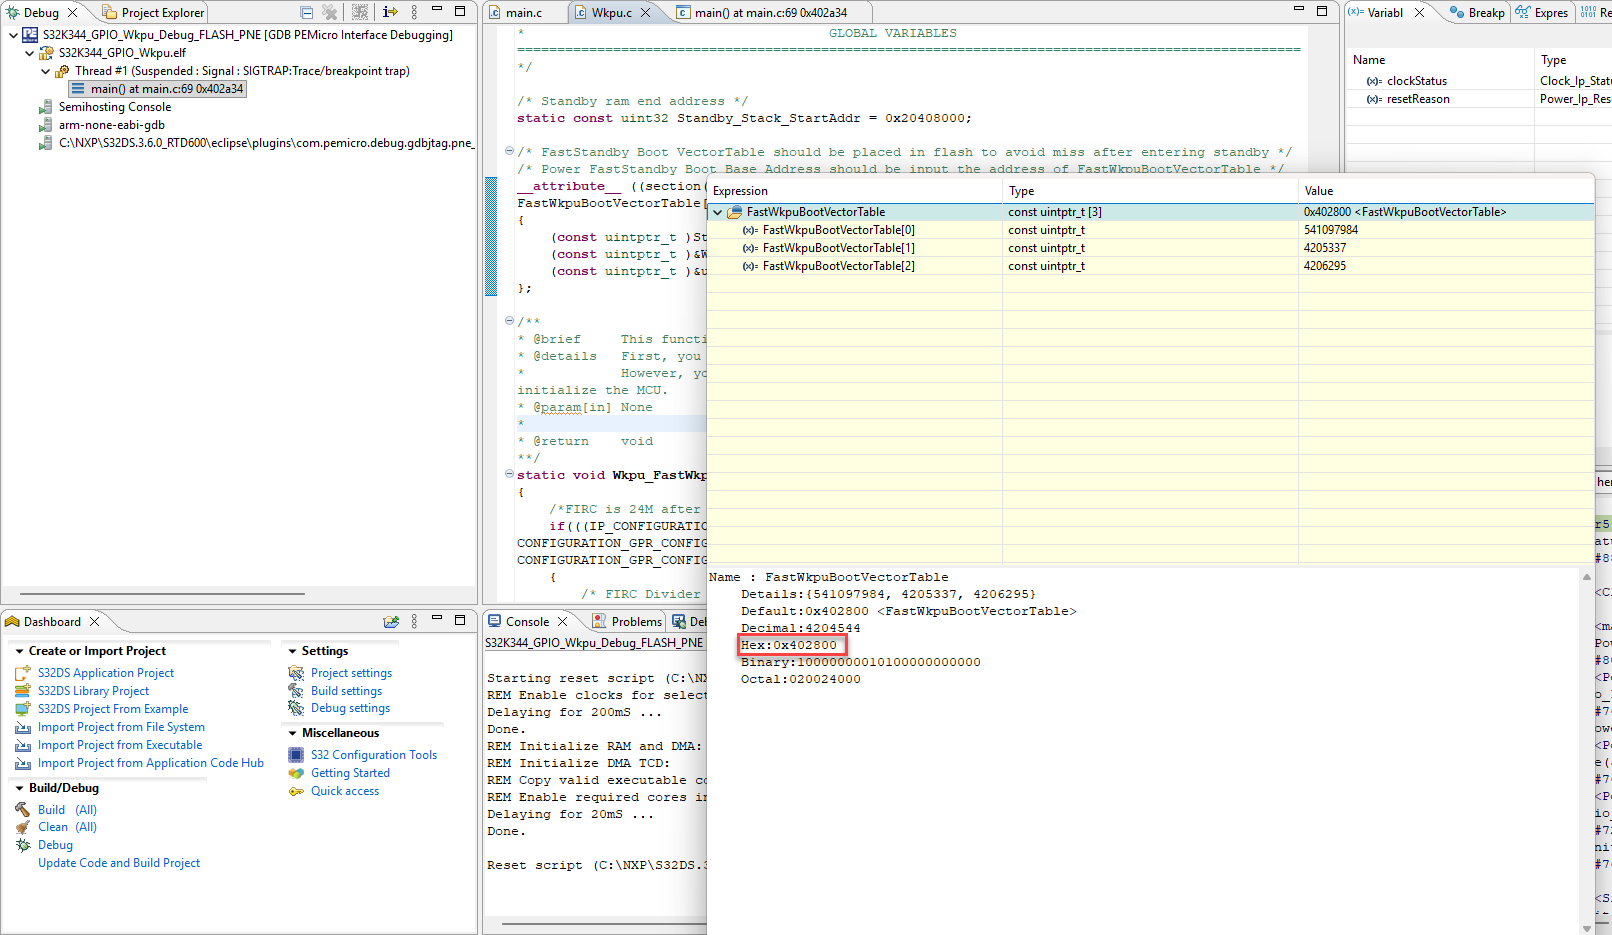1612x935 pixels.
Task: Open Debug view menu (three dots)
Action: pyautogui.click(x=414, y=12)
